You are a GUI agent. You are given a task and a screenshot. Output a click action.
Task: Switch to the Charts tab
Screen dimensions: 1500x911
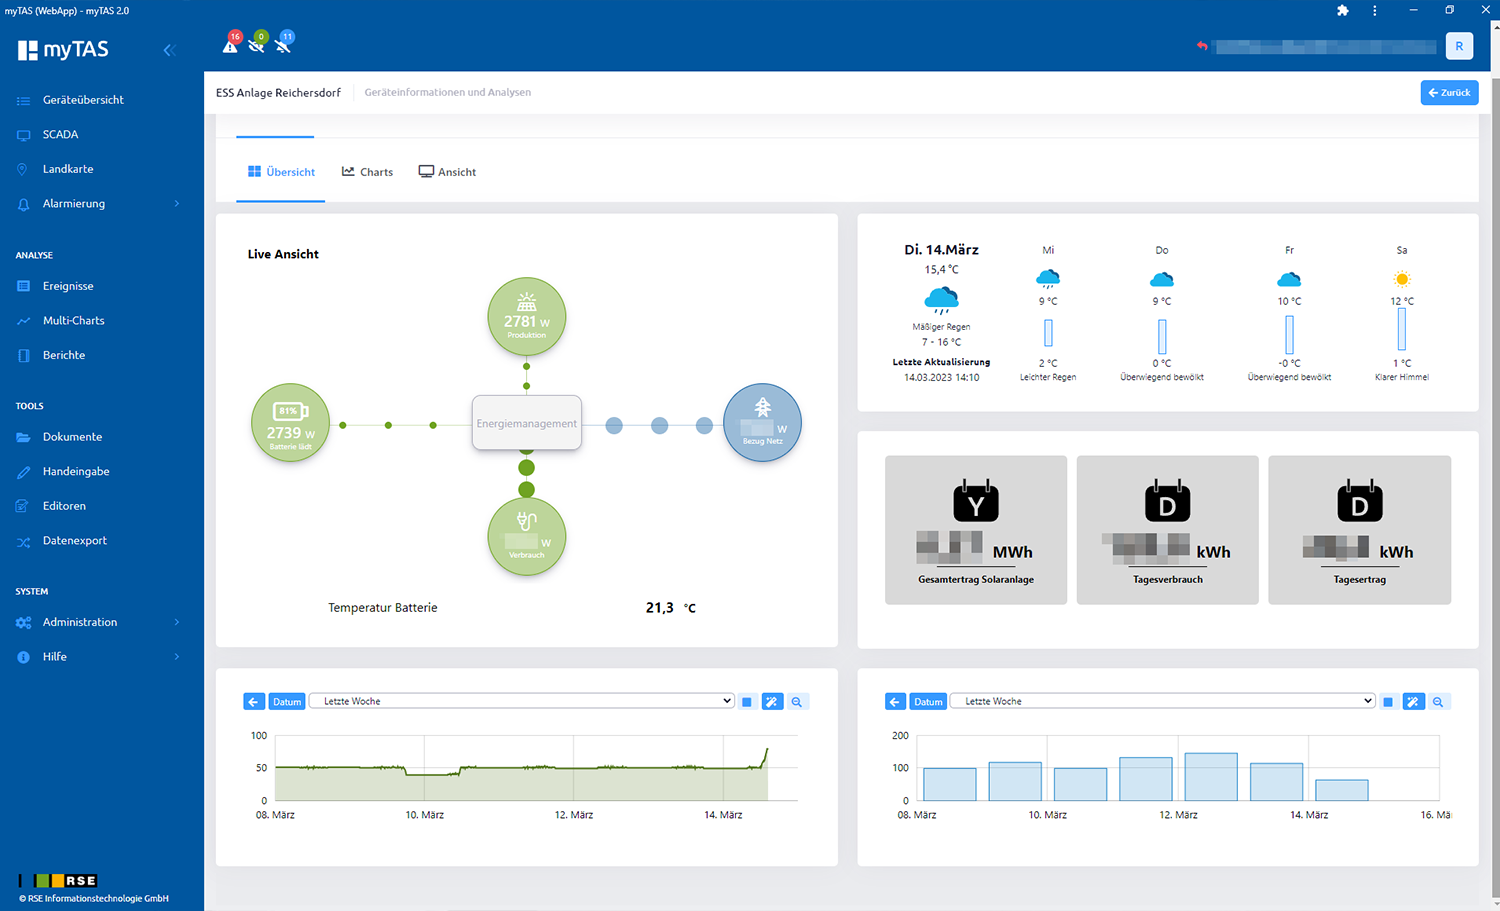pyautogui.click(x=367, y=172)
